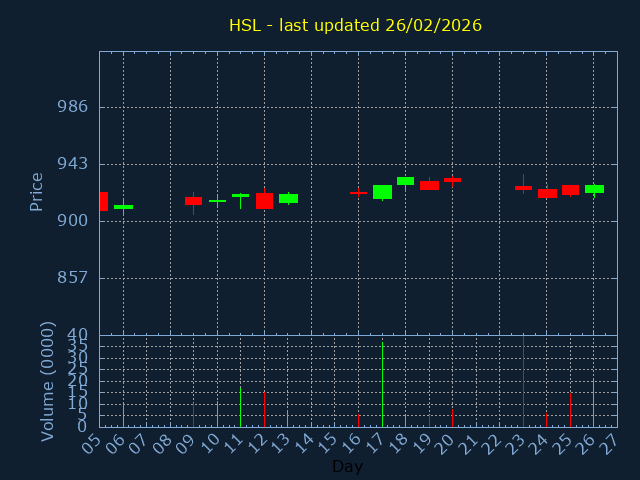This screenshot has width=640, height=480.
Task: Select the red candlestick on day 09
Action: [x=193, y=201]
